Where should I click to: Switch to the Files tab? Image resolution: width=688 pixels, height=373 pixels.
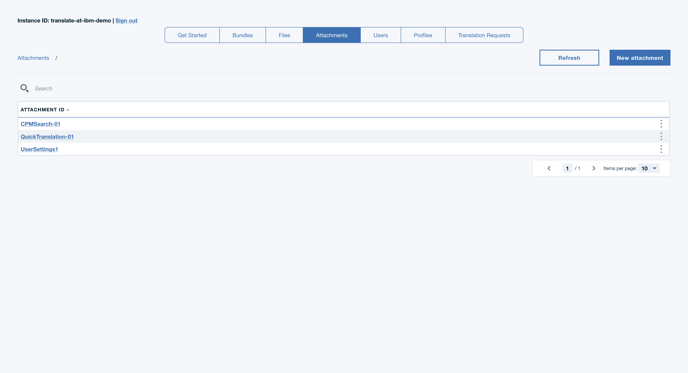point(284,35)
